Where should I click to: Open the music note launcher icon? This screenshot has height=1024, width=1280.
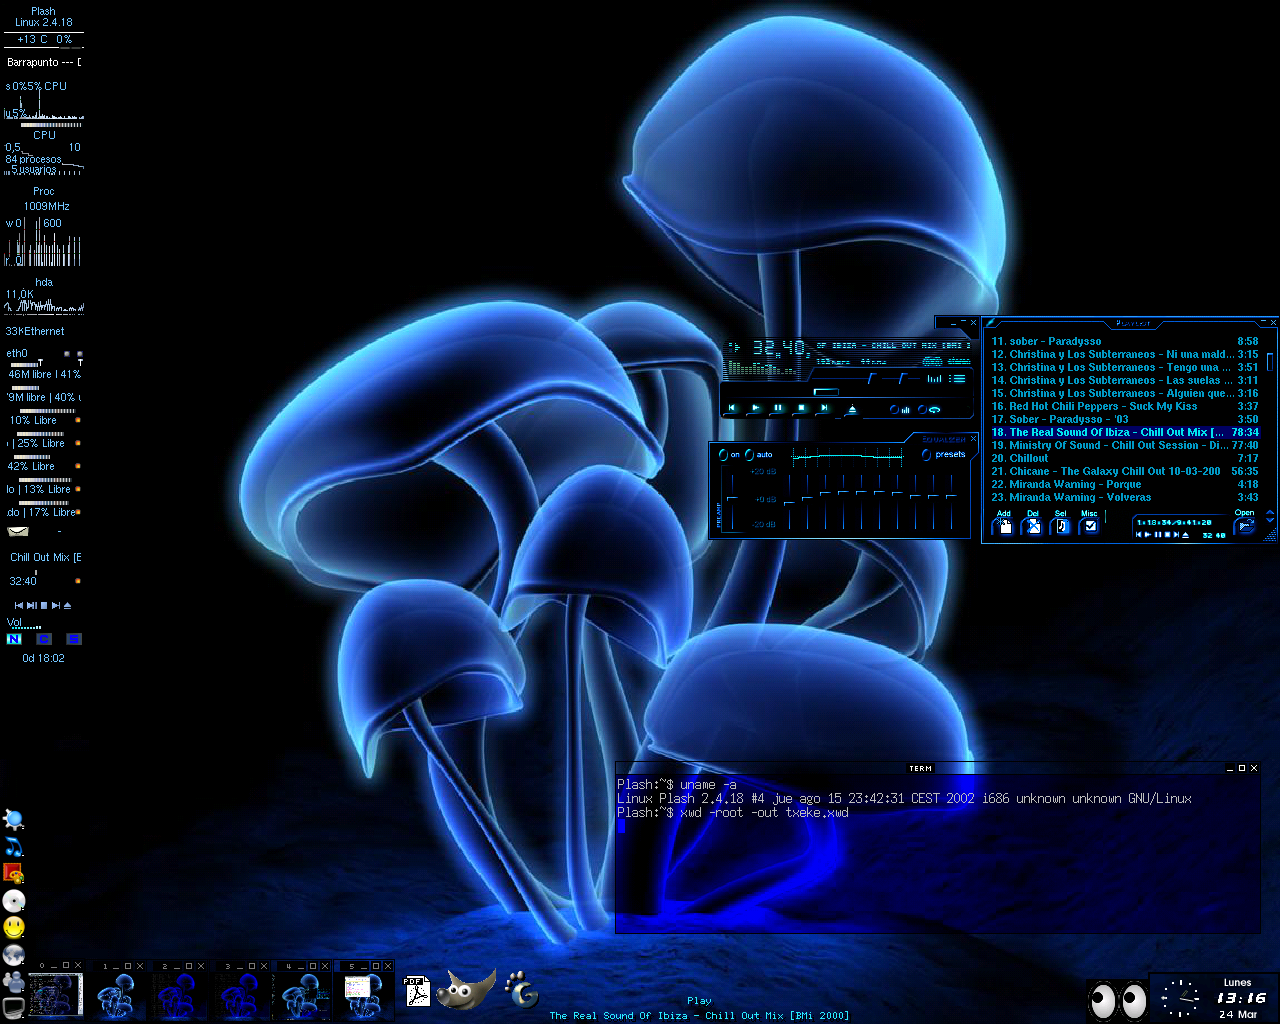pos(14,847)
